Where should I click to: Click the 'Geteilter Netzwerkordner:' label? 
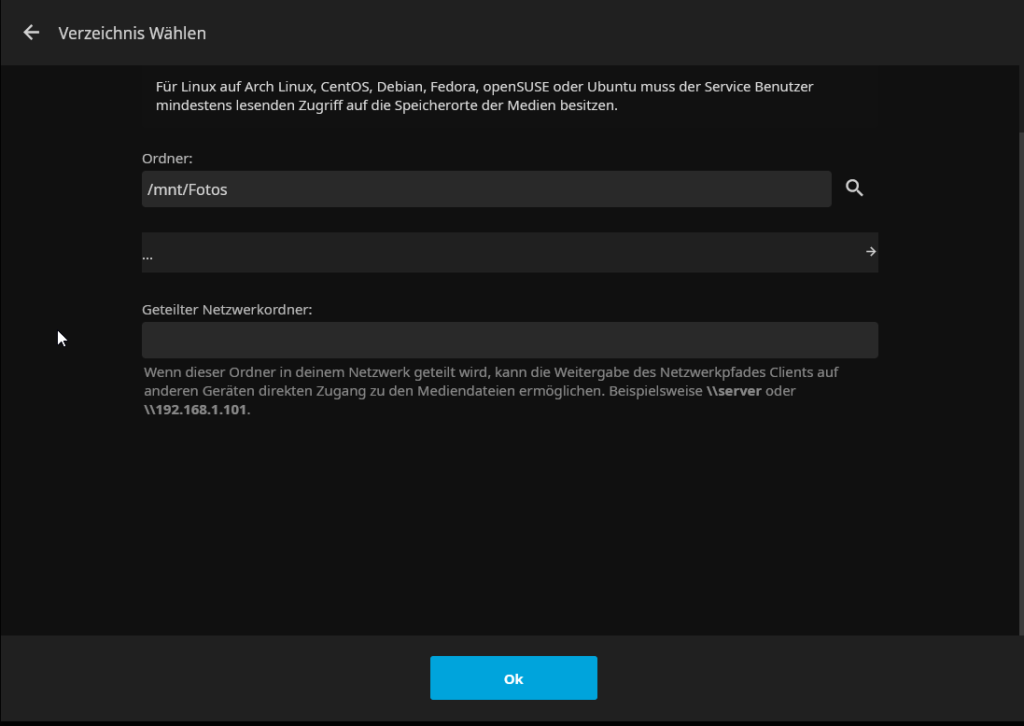227,310
